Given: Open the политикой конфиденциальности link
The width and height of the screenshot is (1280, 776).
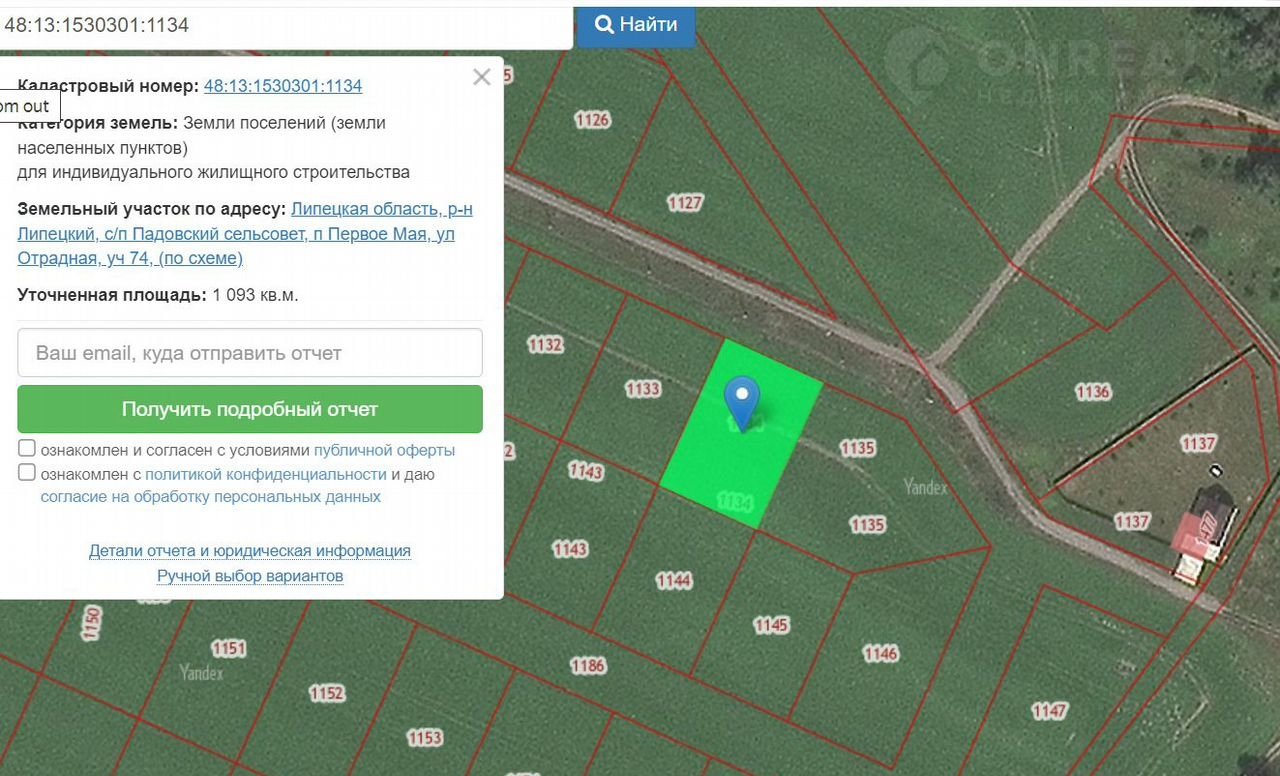Looking at the screenshot, I should (x=266, y=474).
